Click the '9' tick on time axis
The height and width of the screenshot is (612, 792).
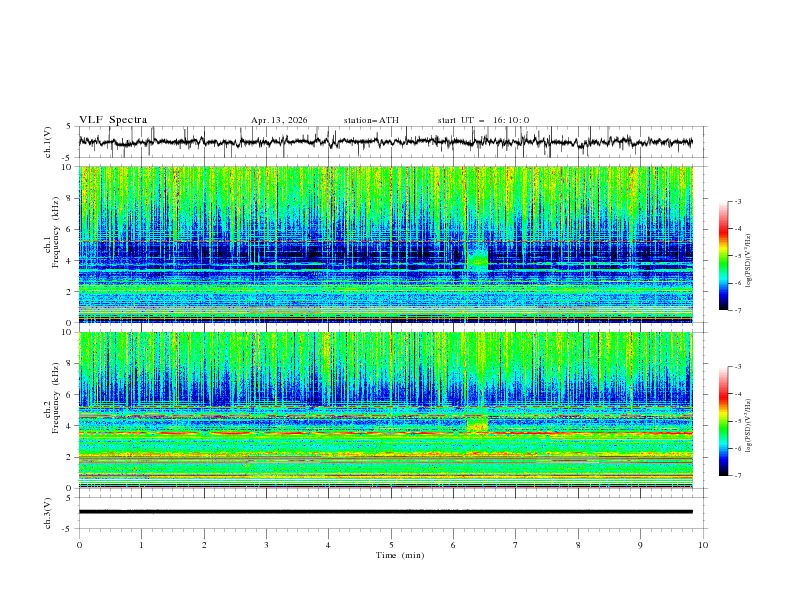pos(640,545)
